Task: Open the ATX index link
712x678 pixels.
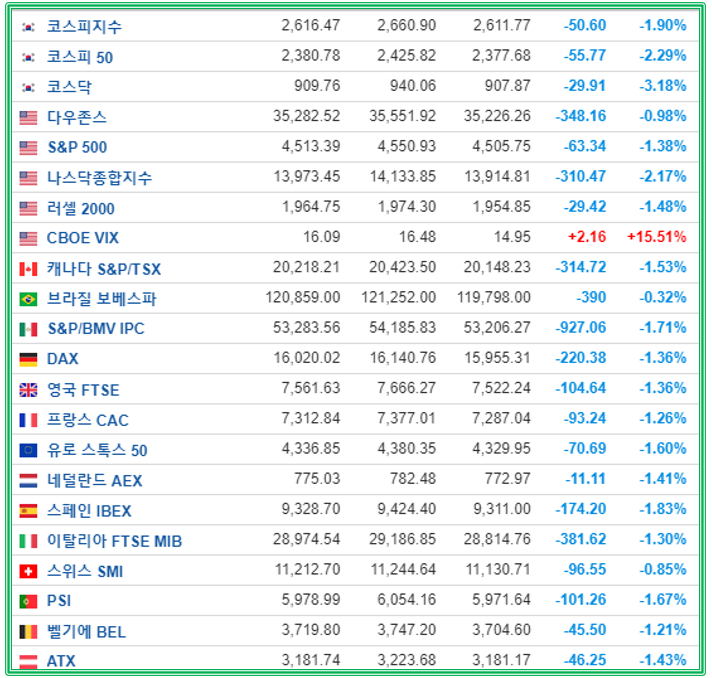Action: 61,661
